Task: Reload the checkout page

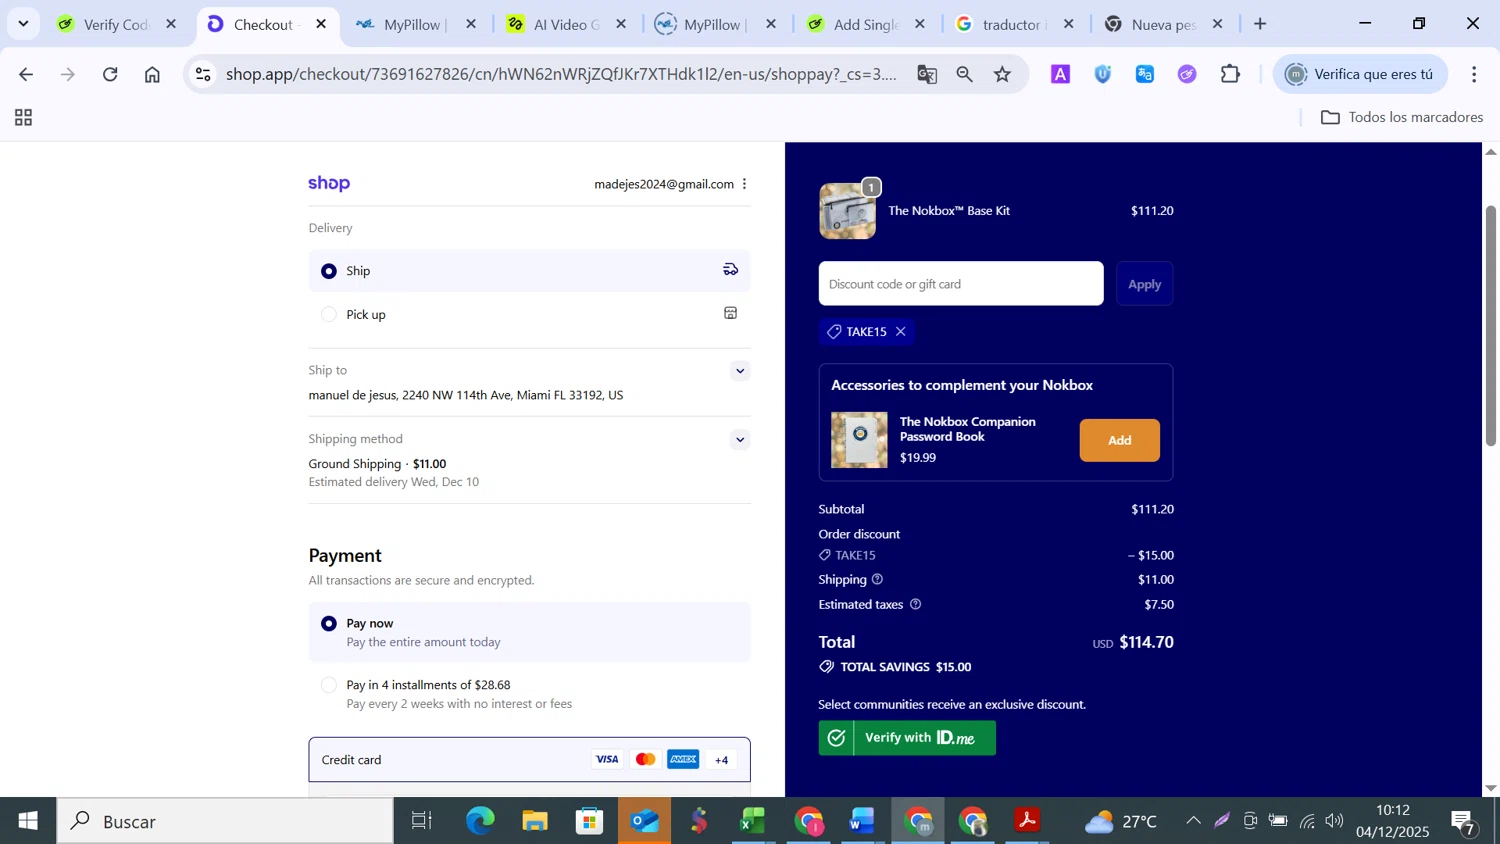Action: coord(111,74)
